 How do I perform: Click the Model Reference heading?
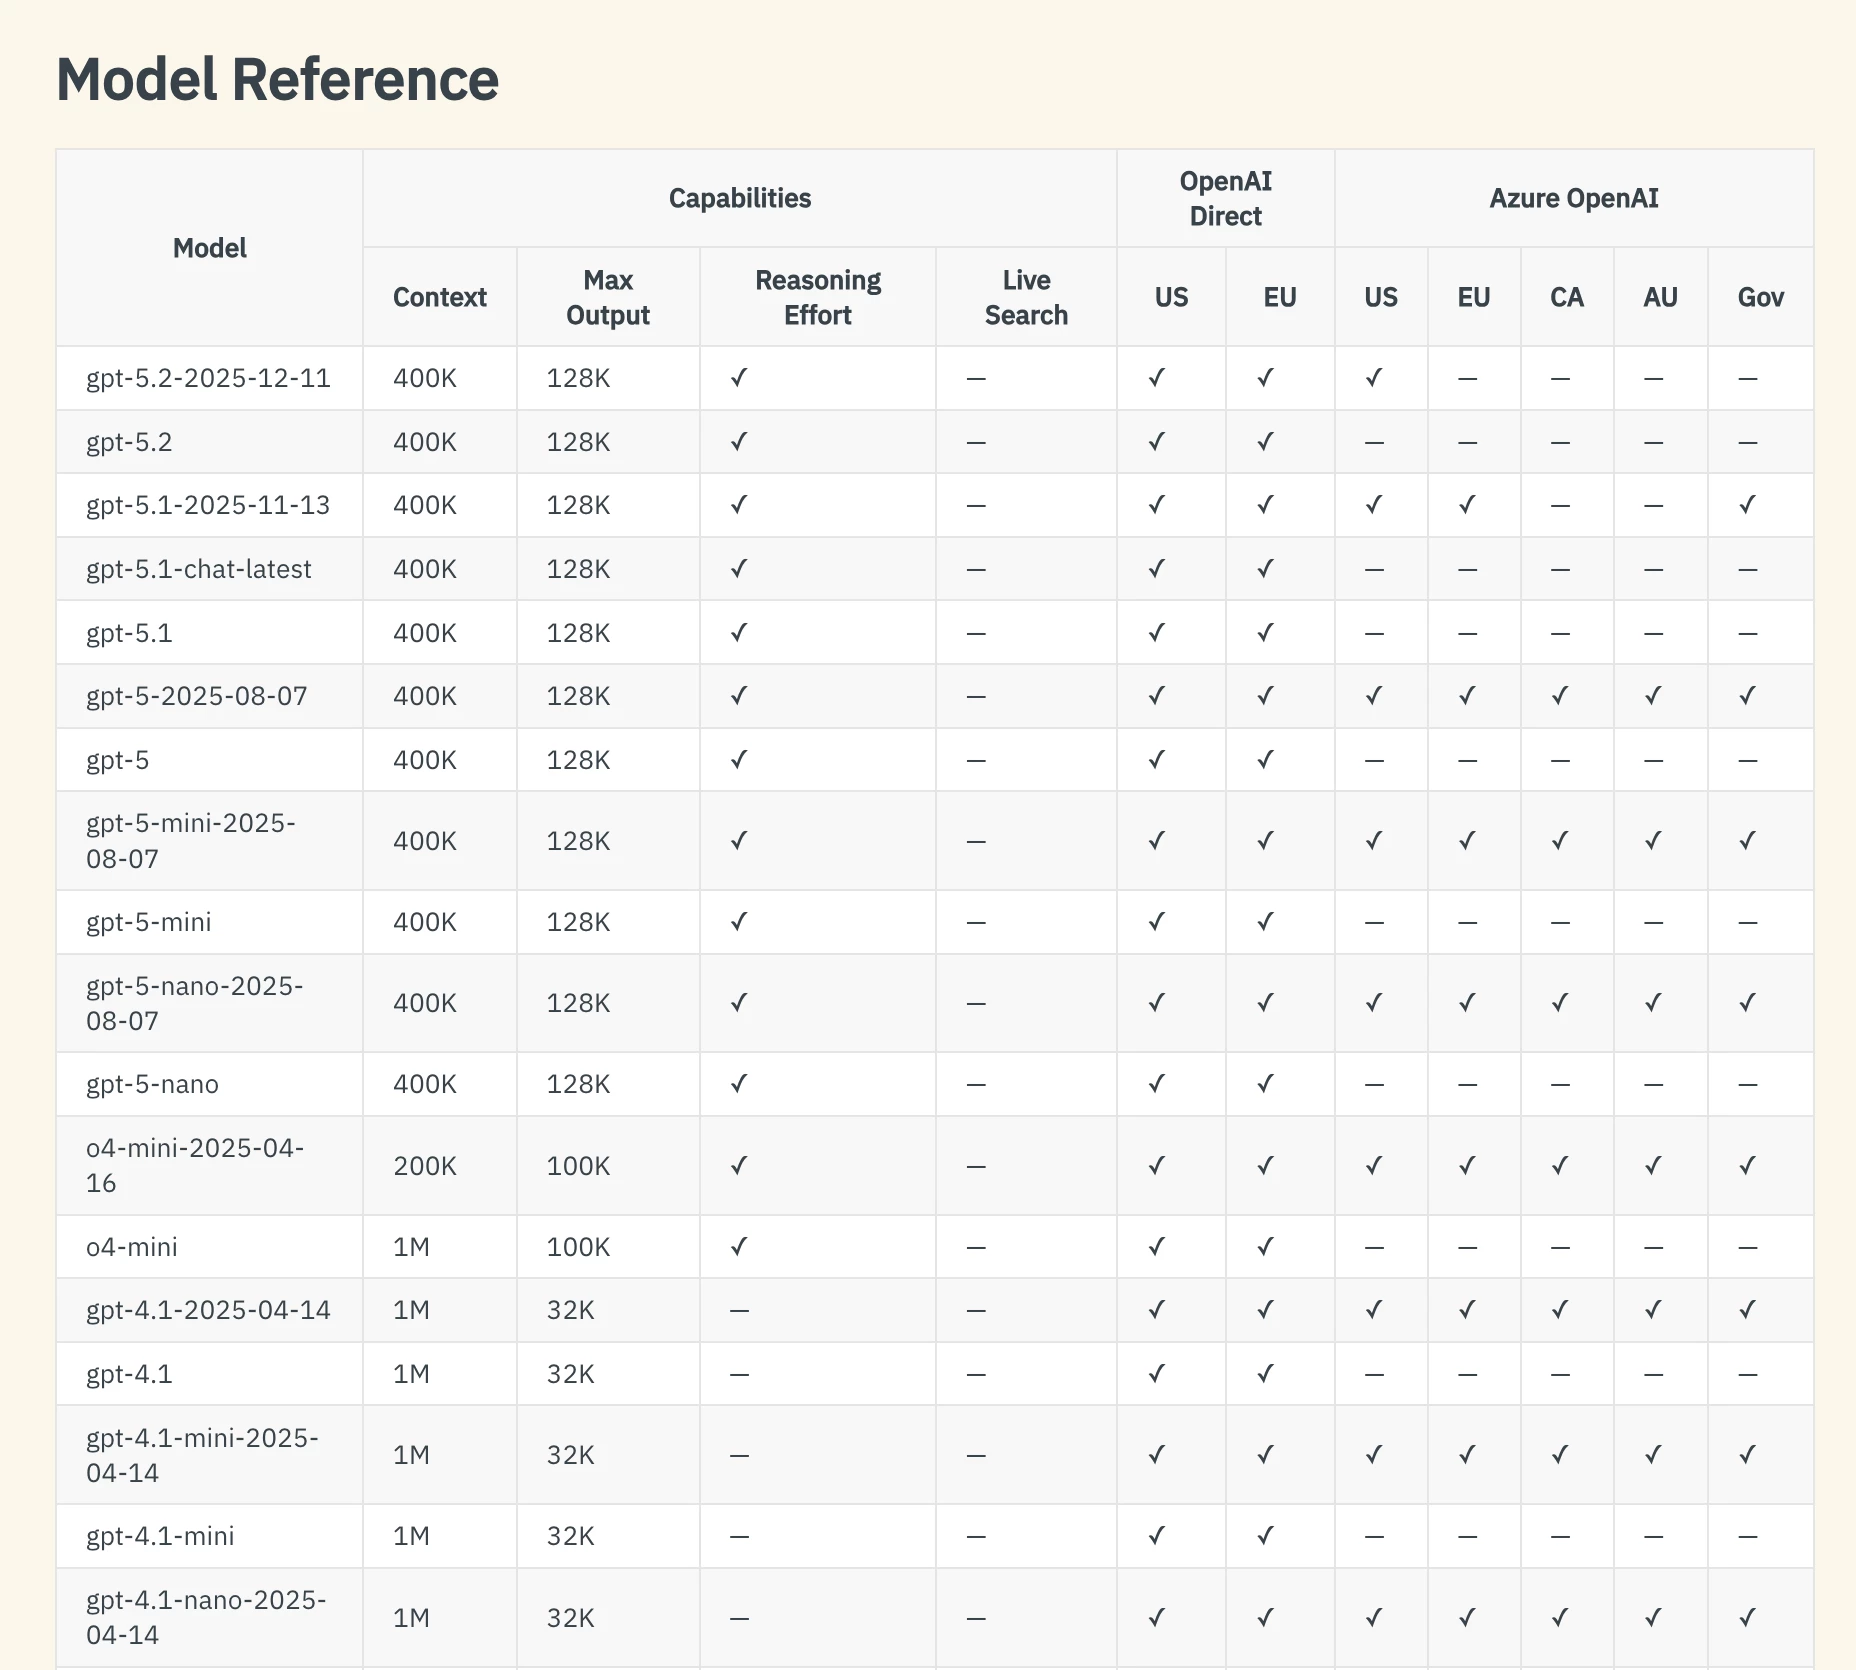277,80
